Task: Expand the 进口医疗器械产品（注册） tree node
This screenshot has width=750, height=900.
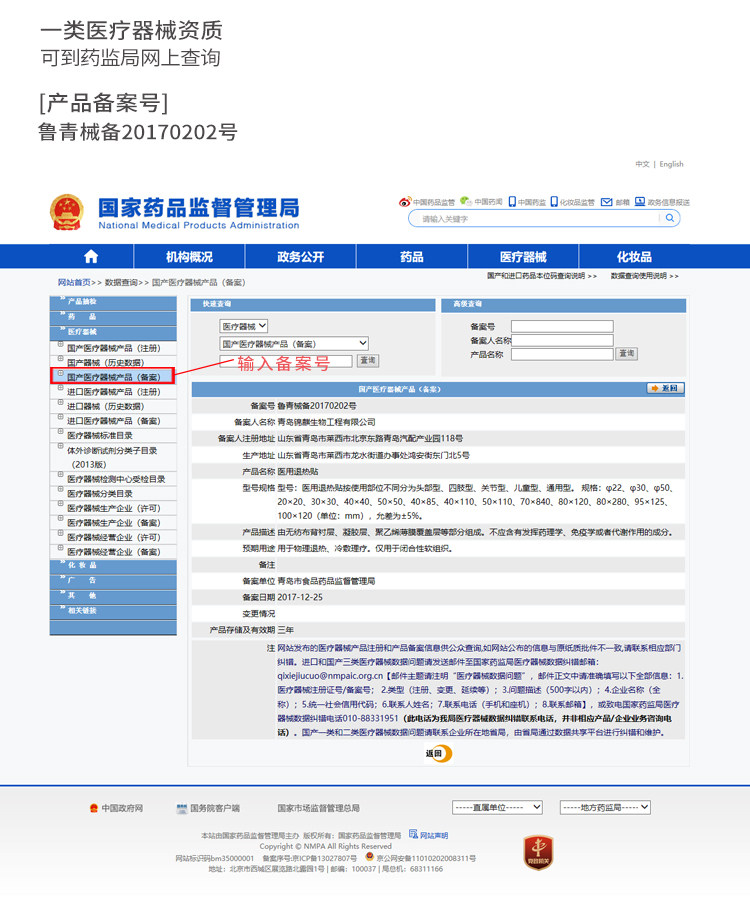Action: pos(60,388)
